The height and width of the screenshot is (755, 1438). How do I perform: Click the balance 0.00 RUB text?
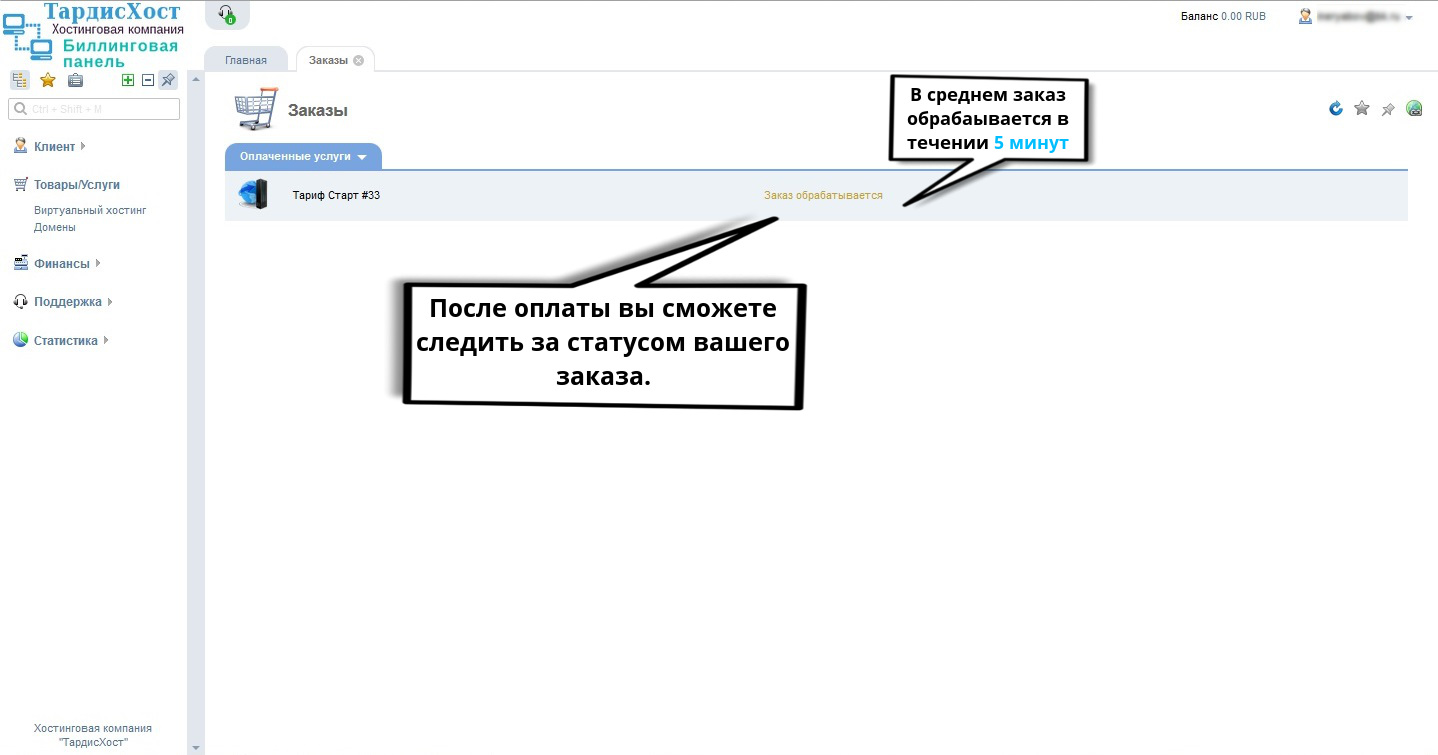(1223, 17)
